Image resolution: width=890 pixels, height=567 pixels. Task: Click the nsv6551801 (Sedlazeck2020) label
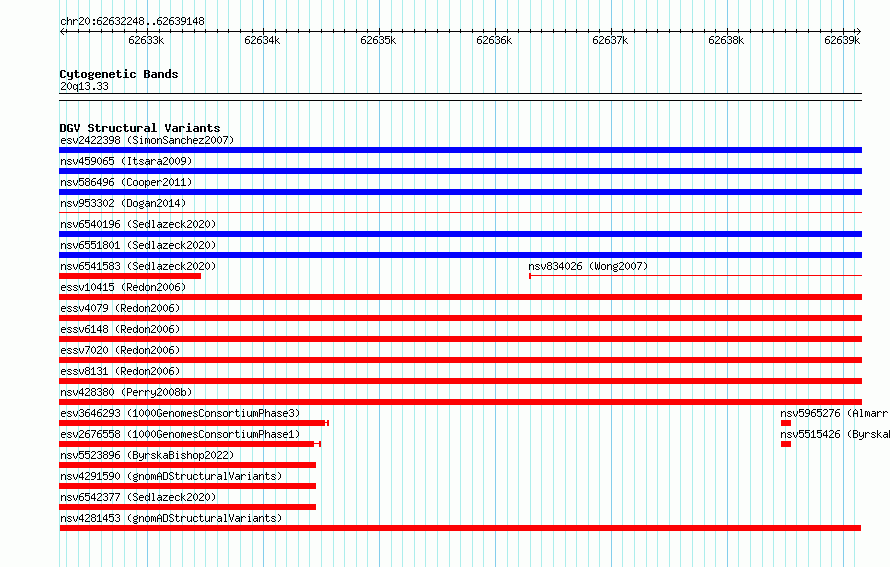138,245
